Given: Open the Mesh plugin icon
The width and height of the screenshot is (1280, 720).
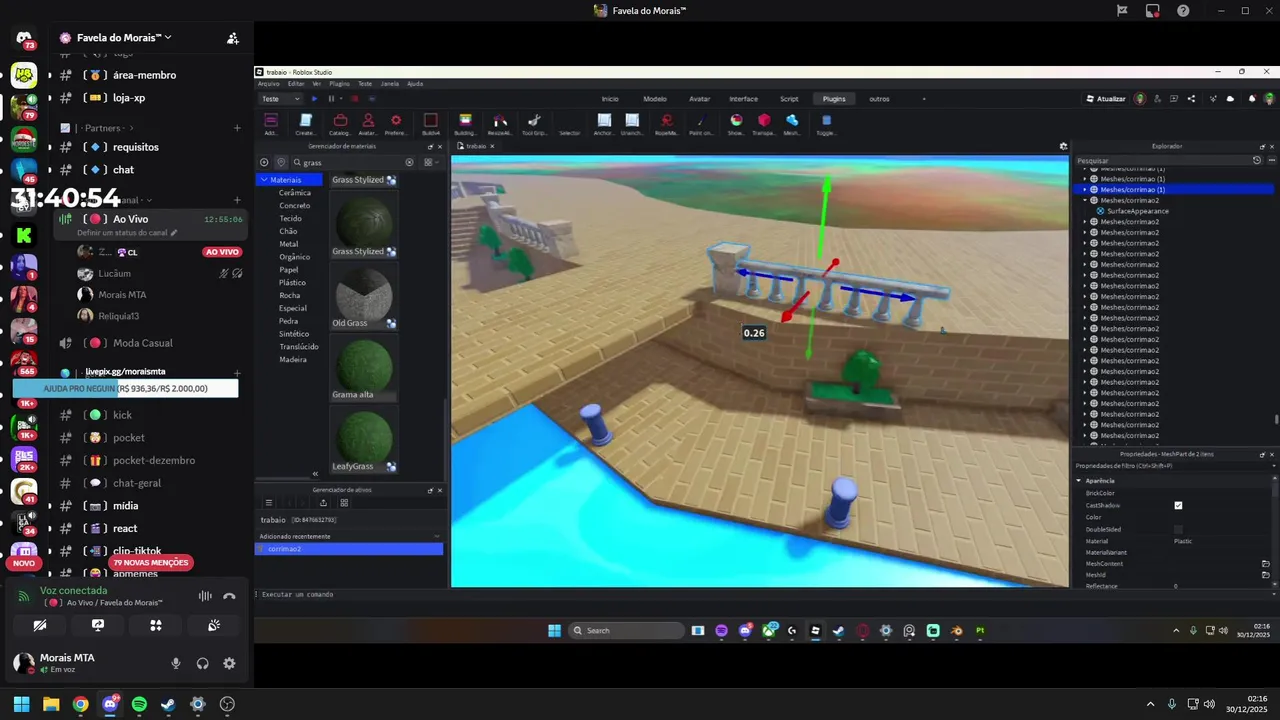Looking at the screenshot, I should 792,121.
